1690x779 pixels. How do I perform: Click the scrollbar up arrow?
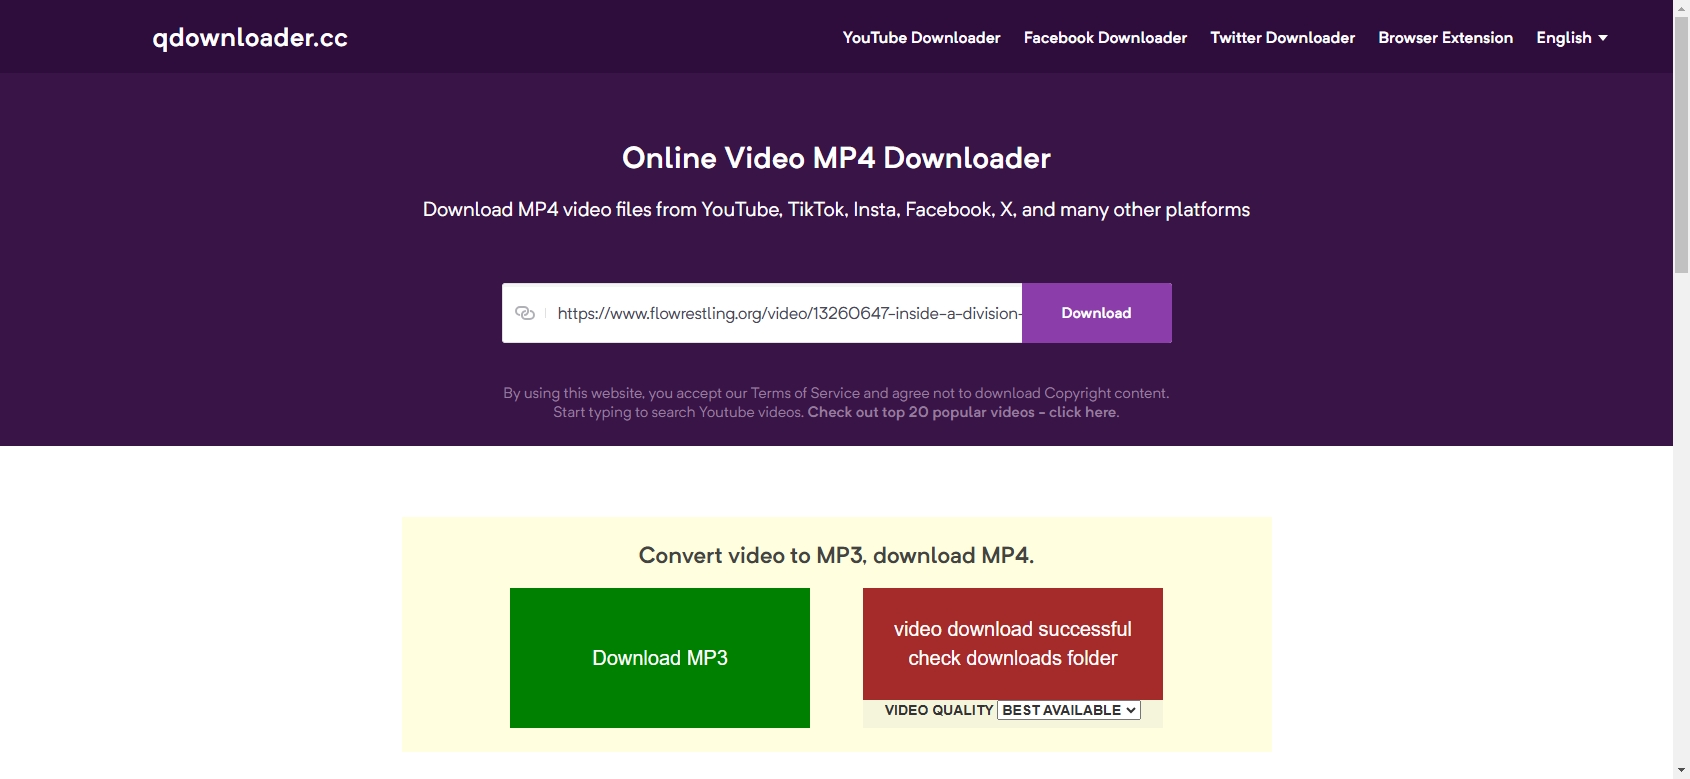1681,8
